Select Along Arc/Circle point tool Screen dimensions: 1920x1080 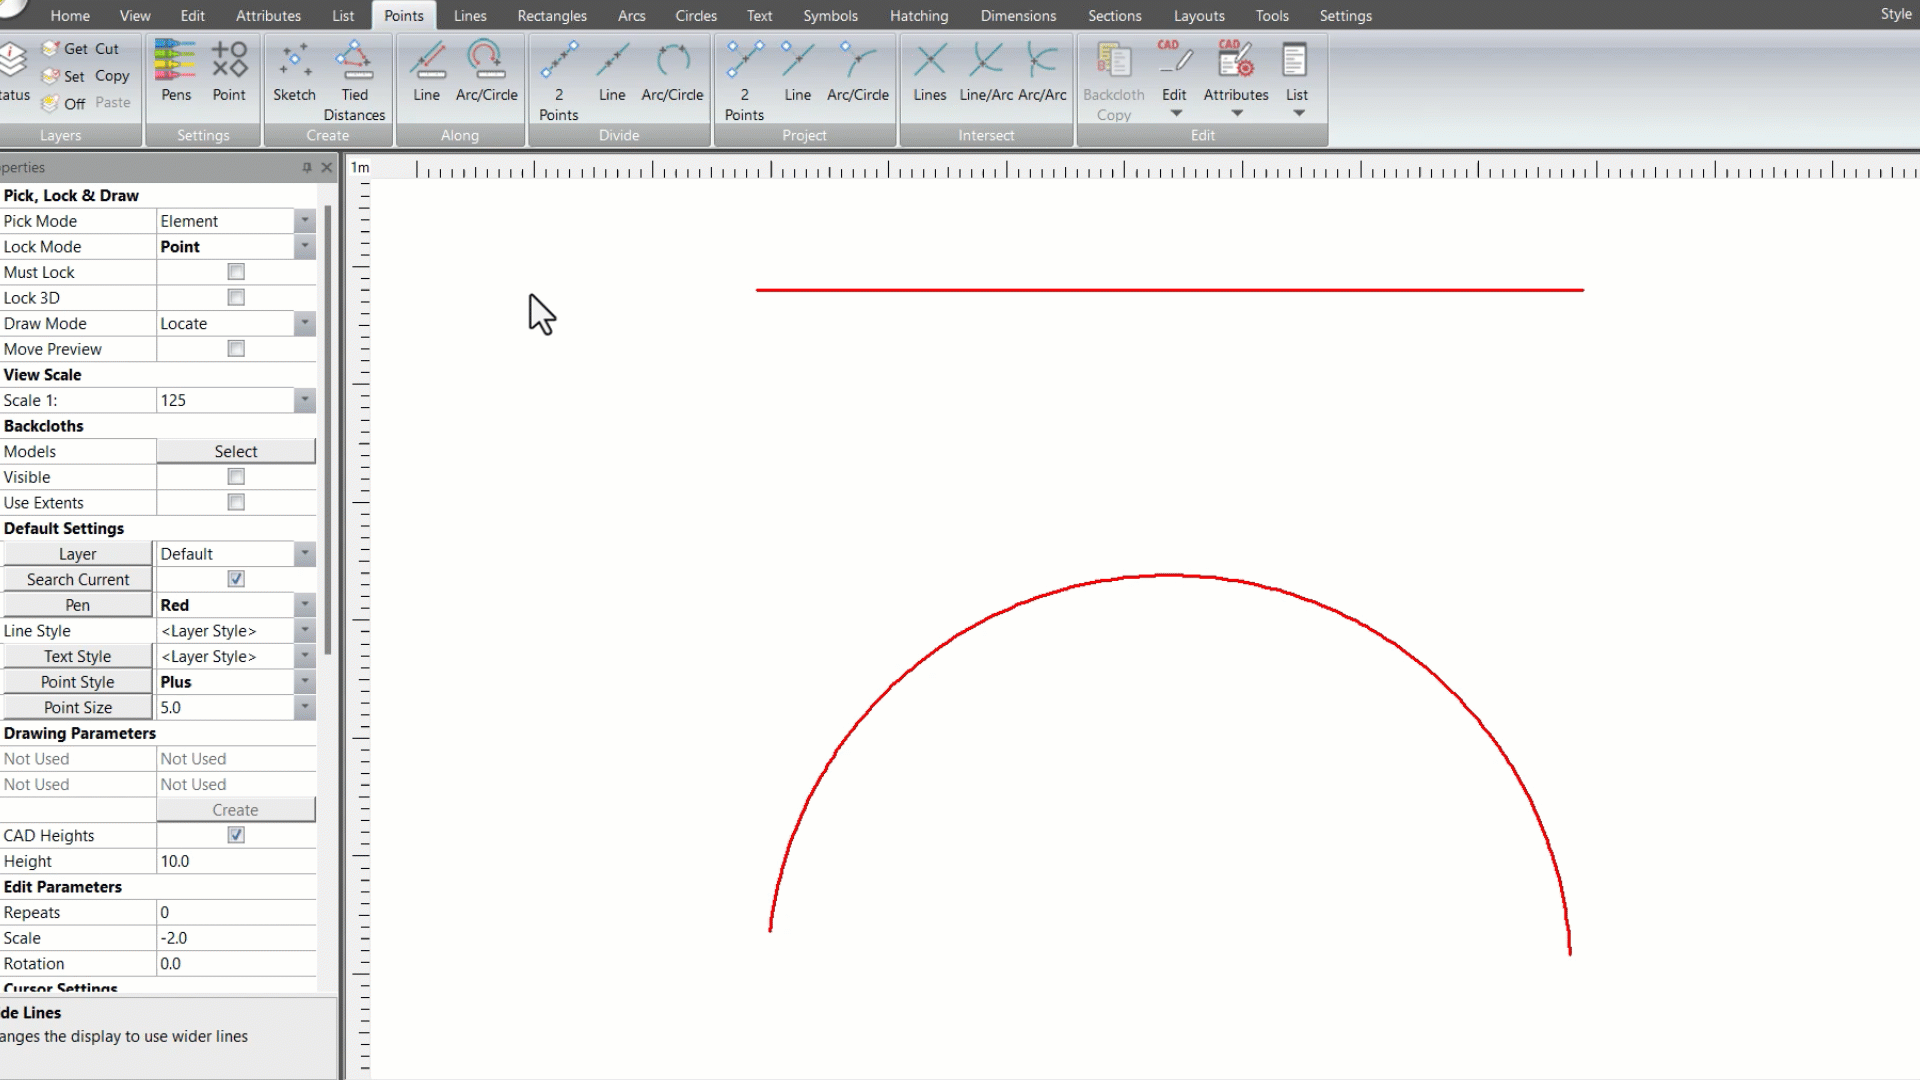487,72
